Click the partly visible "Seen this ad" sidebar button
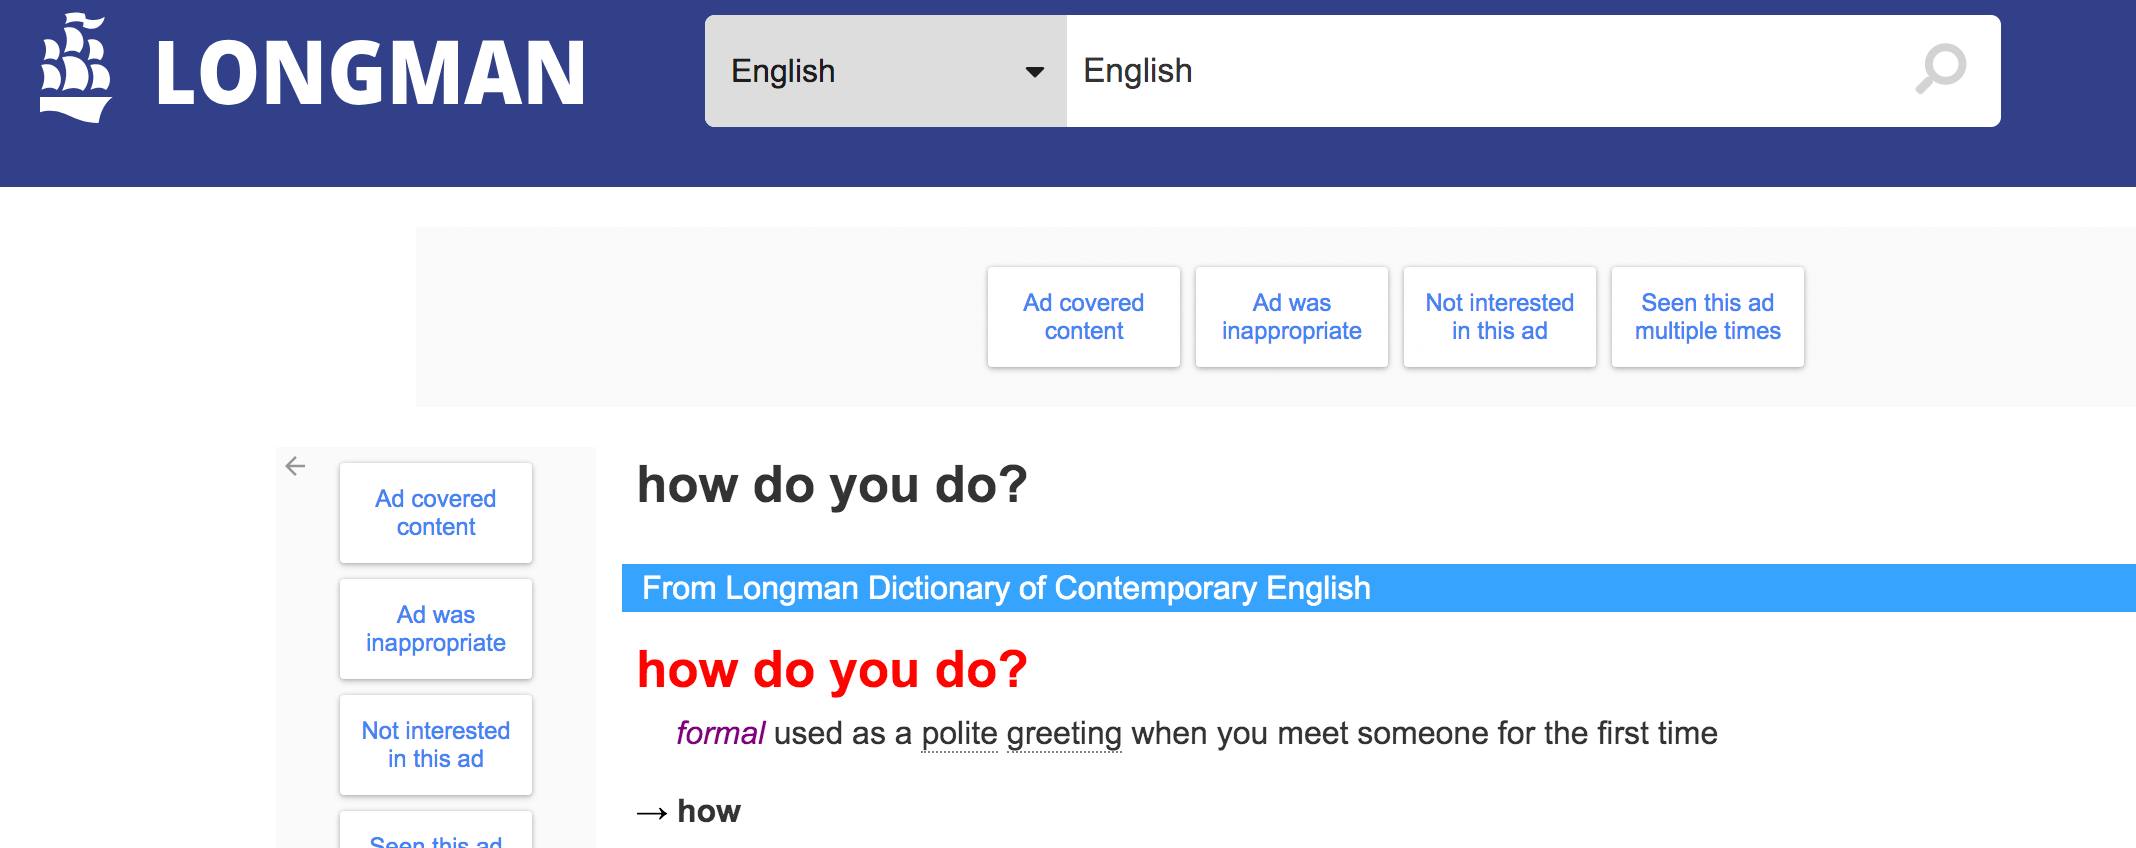The width and height of the screenshot is (2136, 848). pos(436,836)
